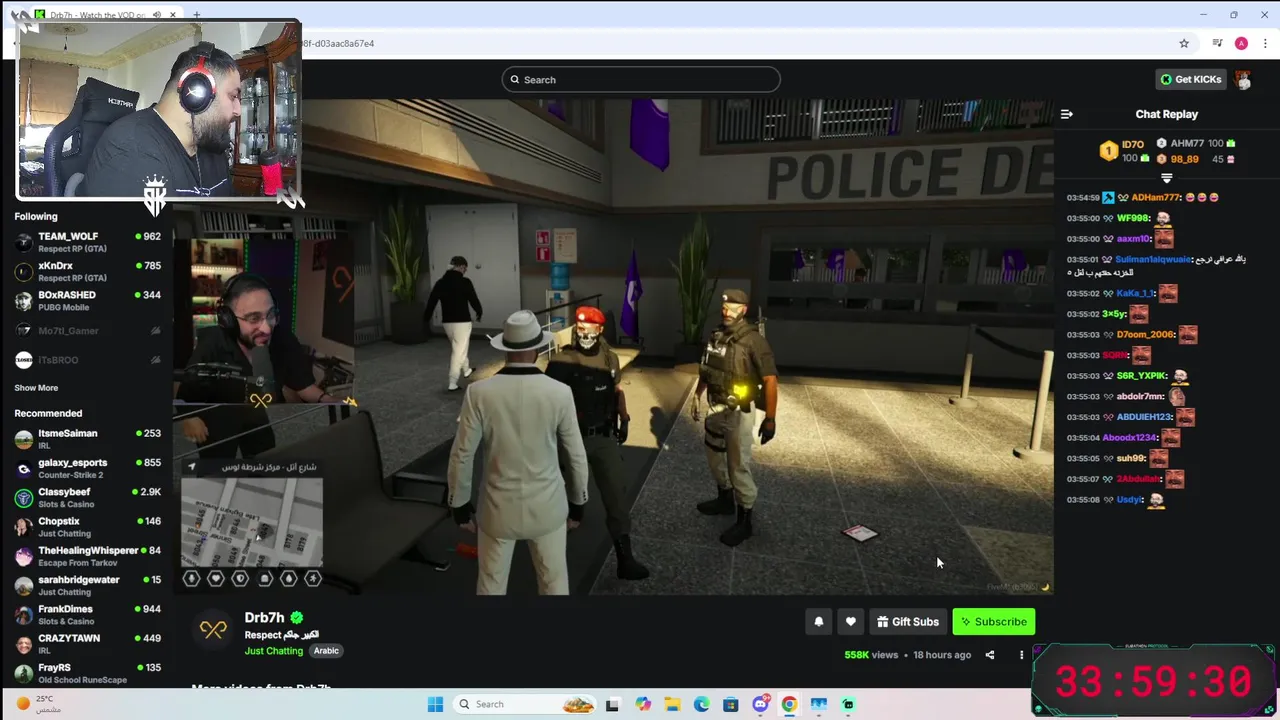Mute the Drb7h tab audio icon
Viewport: 1280px width, 720px height.
156,15
